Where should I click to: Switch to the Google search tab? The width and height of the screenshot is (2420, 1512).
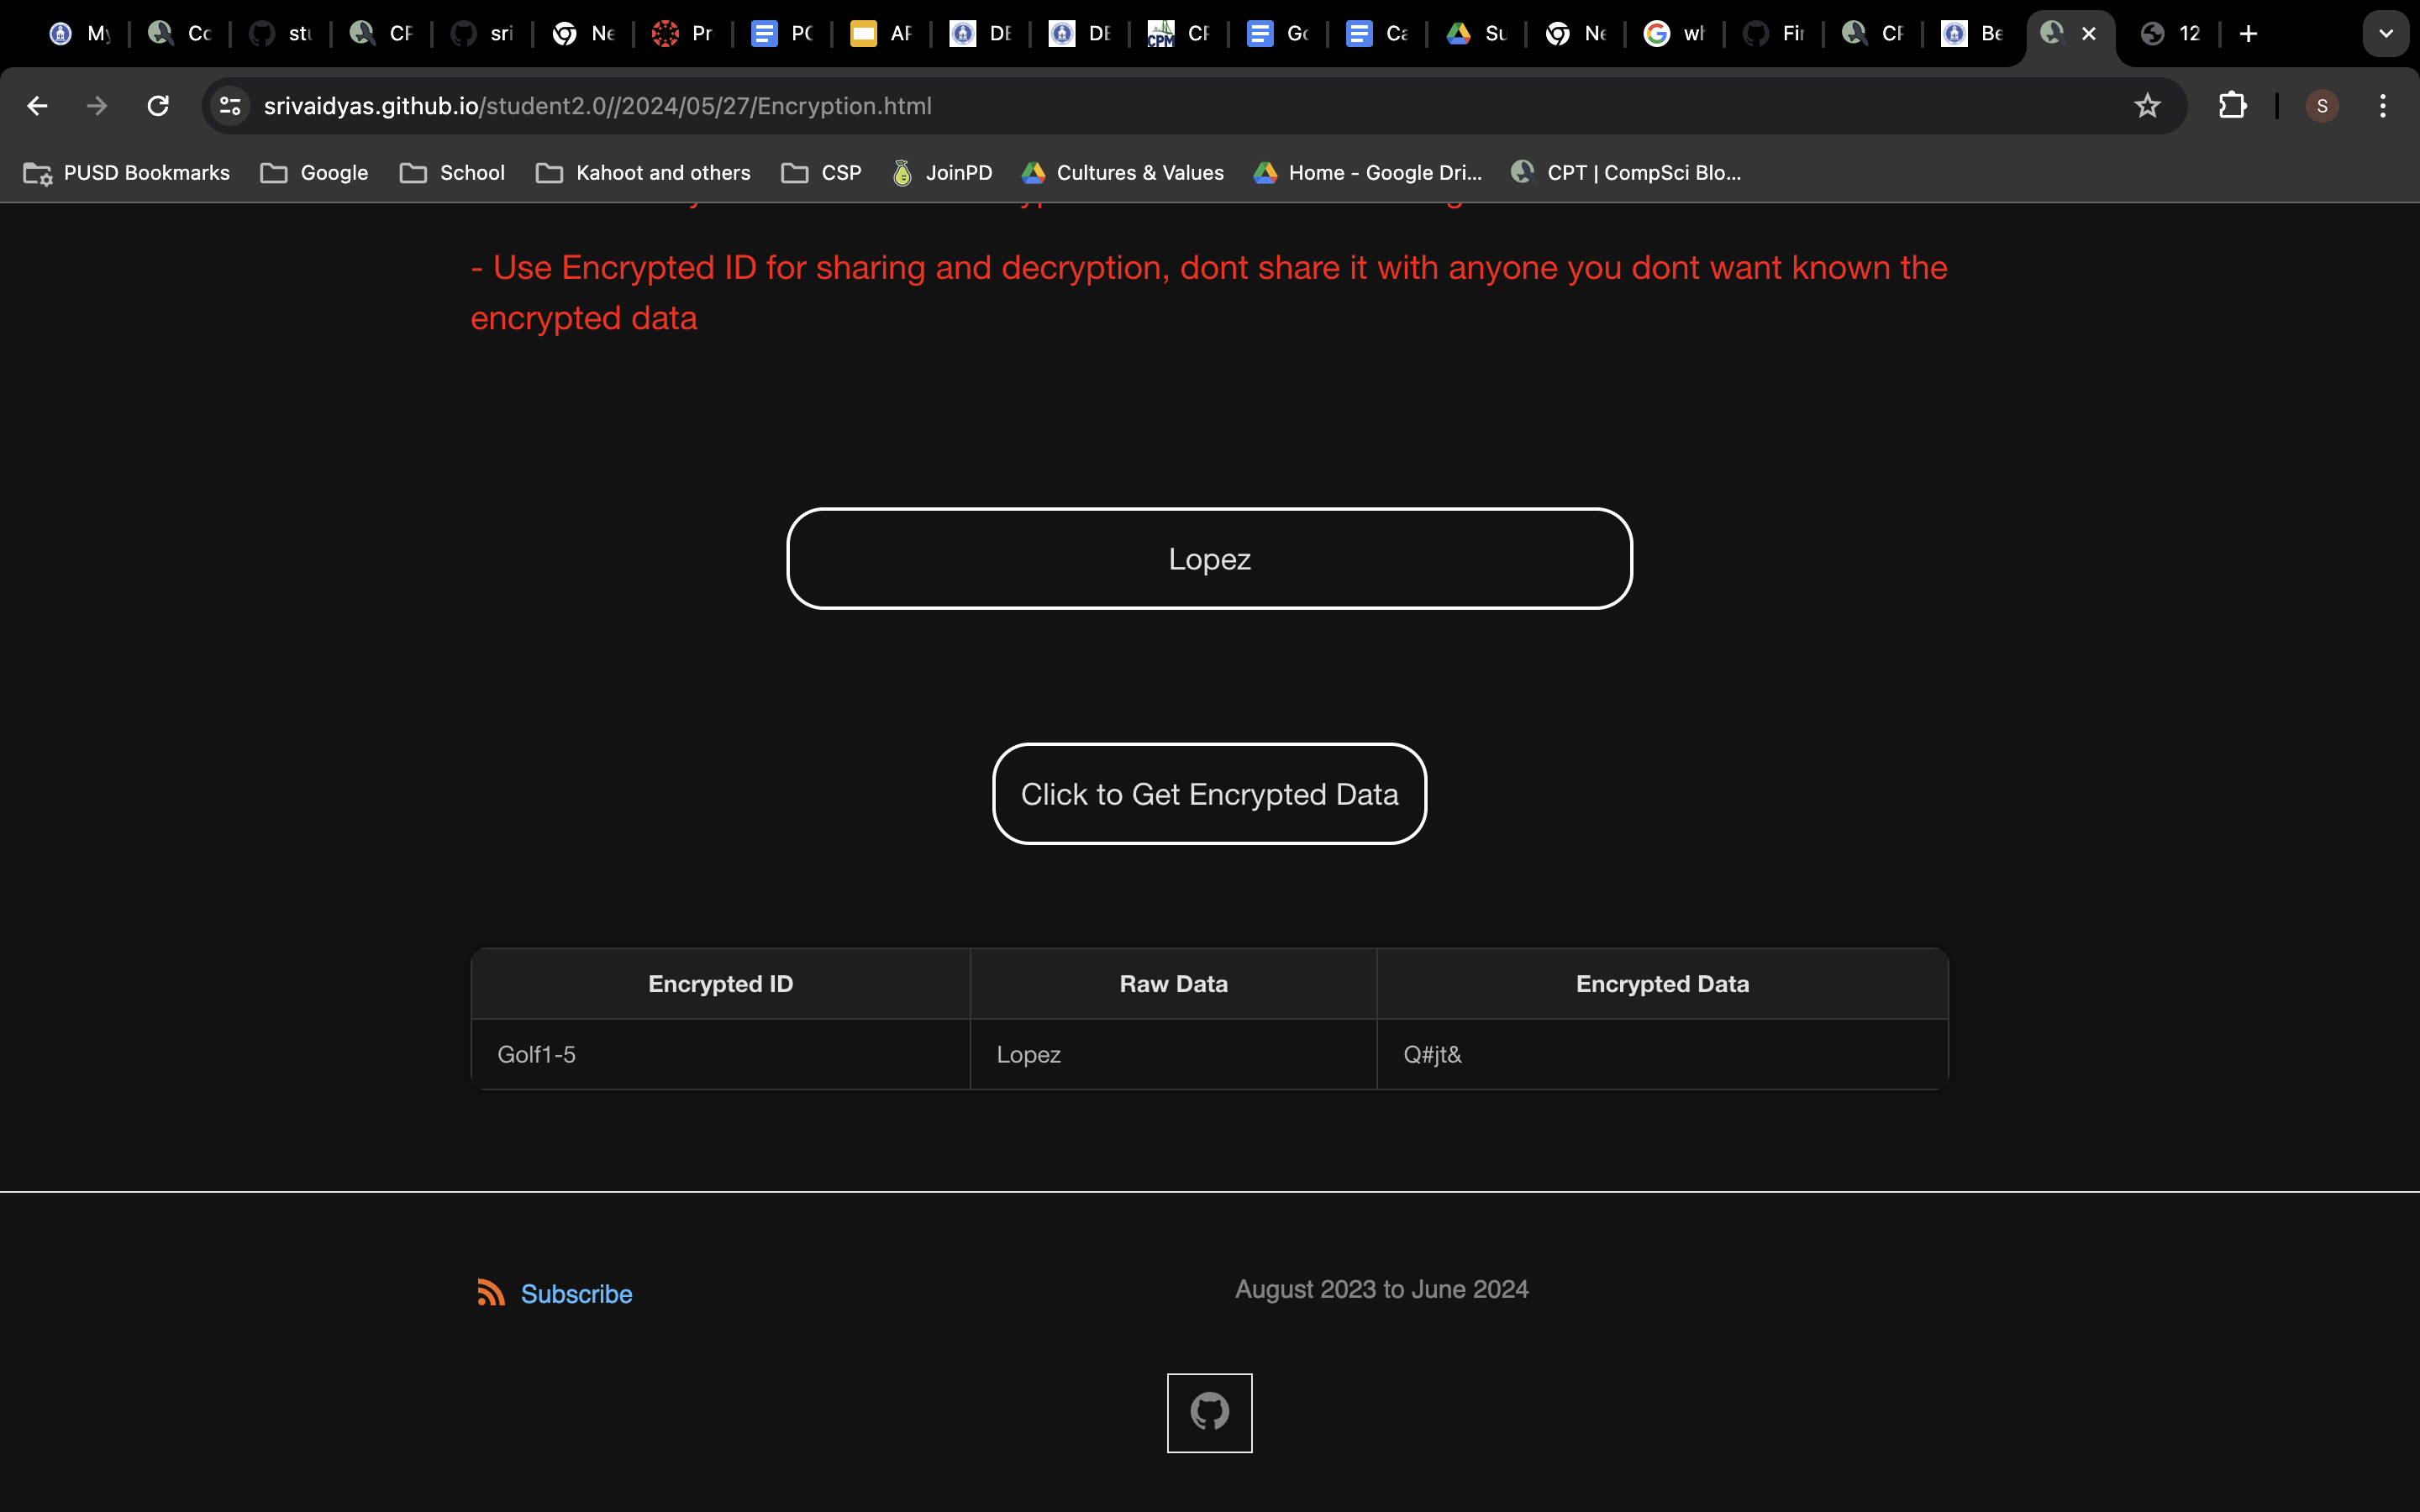(1673, 34)
